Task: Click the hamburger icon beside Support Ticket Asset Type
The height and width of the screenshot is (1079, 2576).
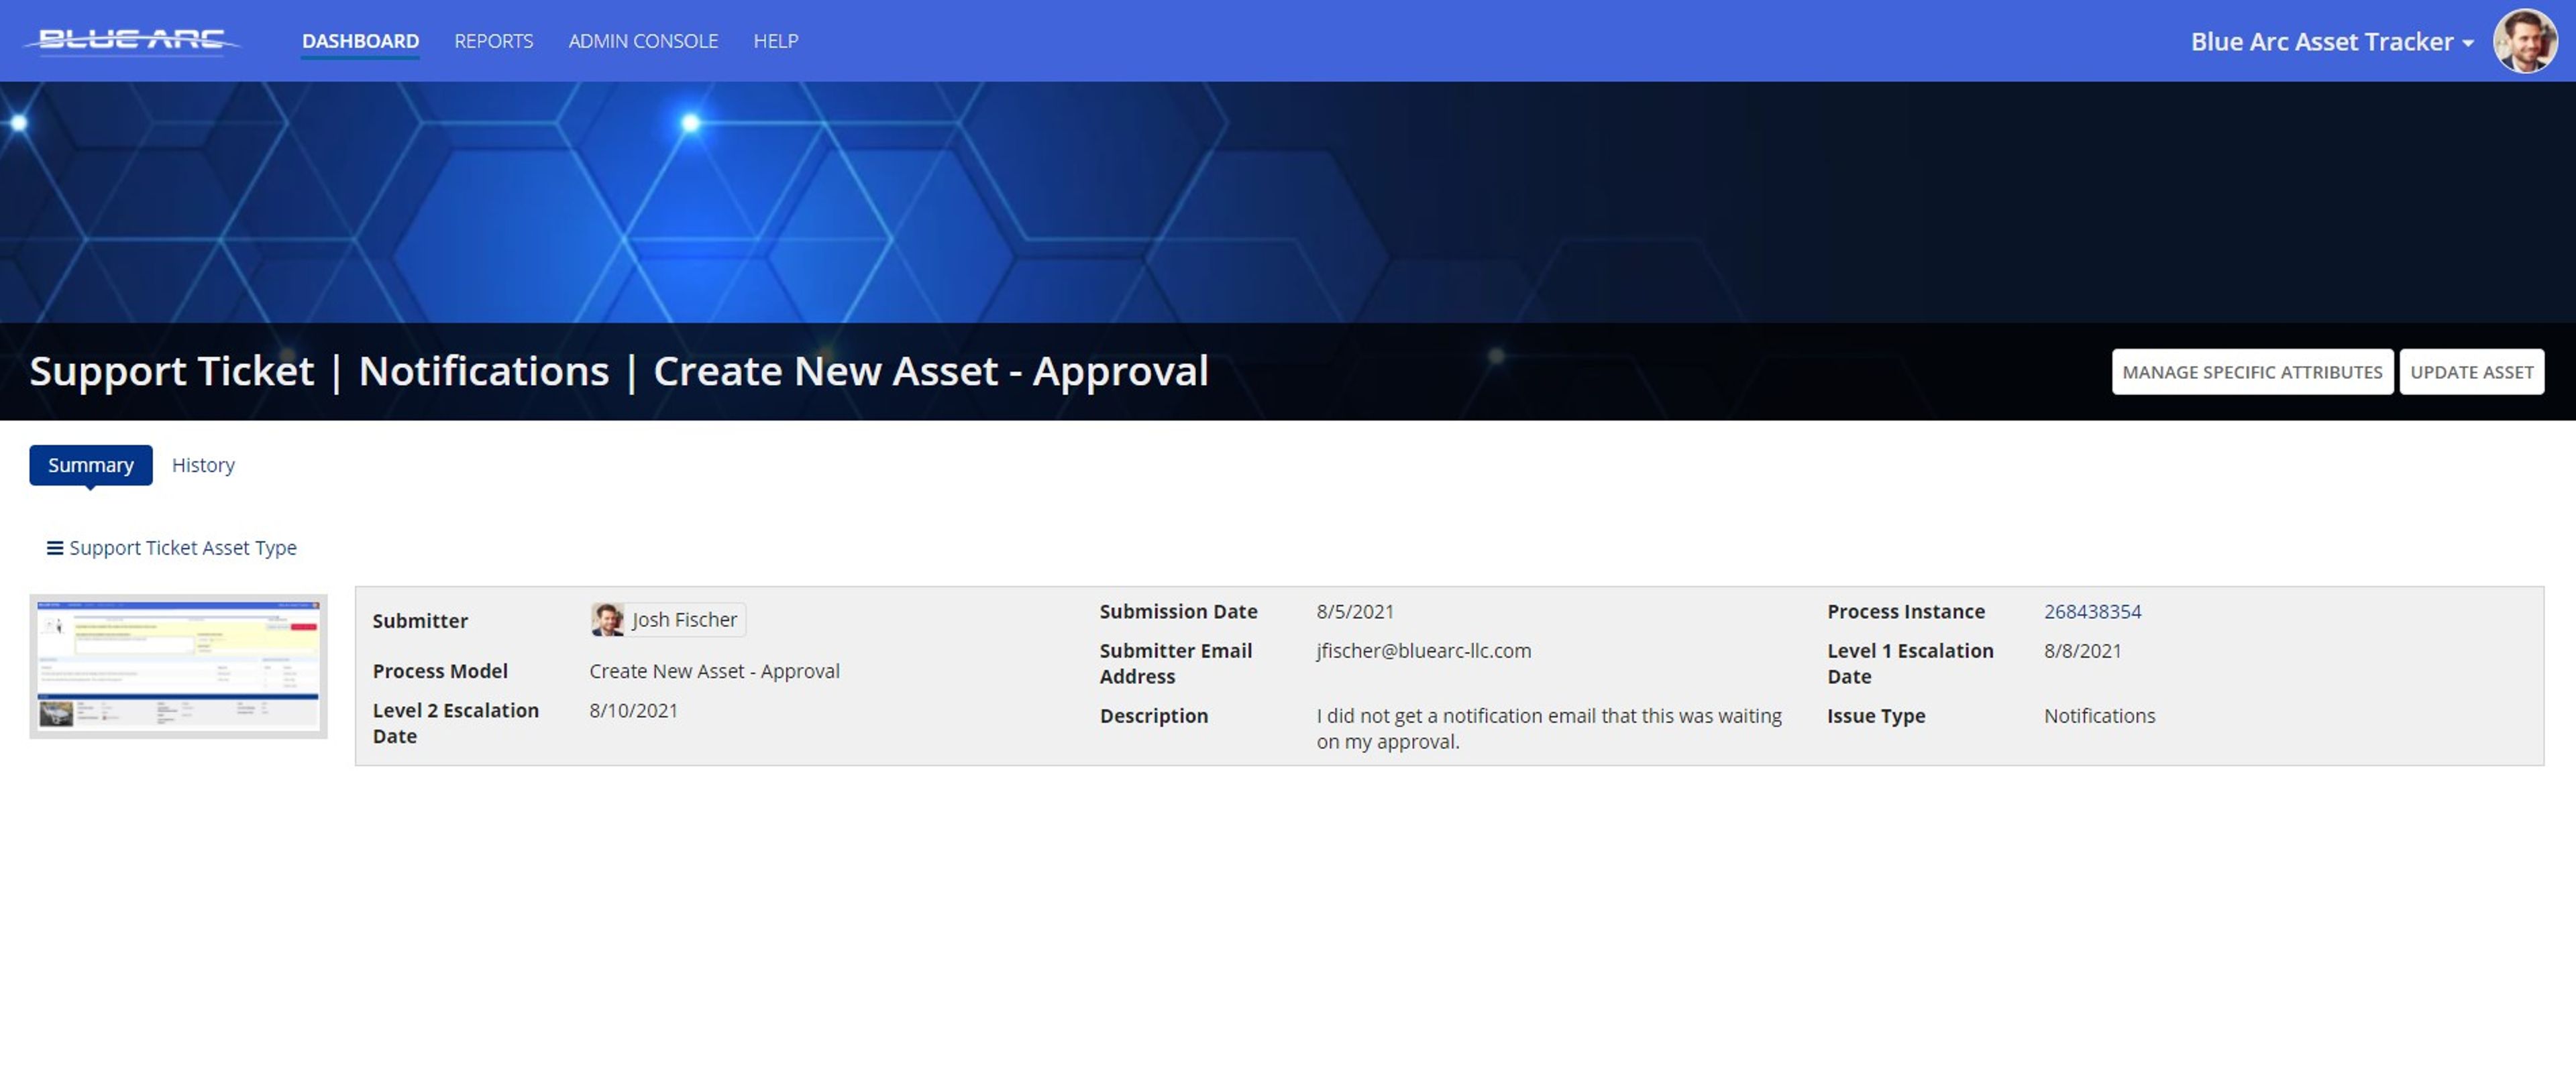Action: point(55,548)
